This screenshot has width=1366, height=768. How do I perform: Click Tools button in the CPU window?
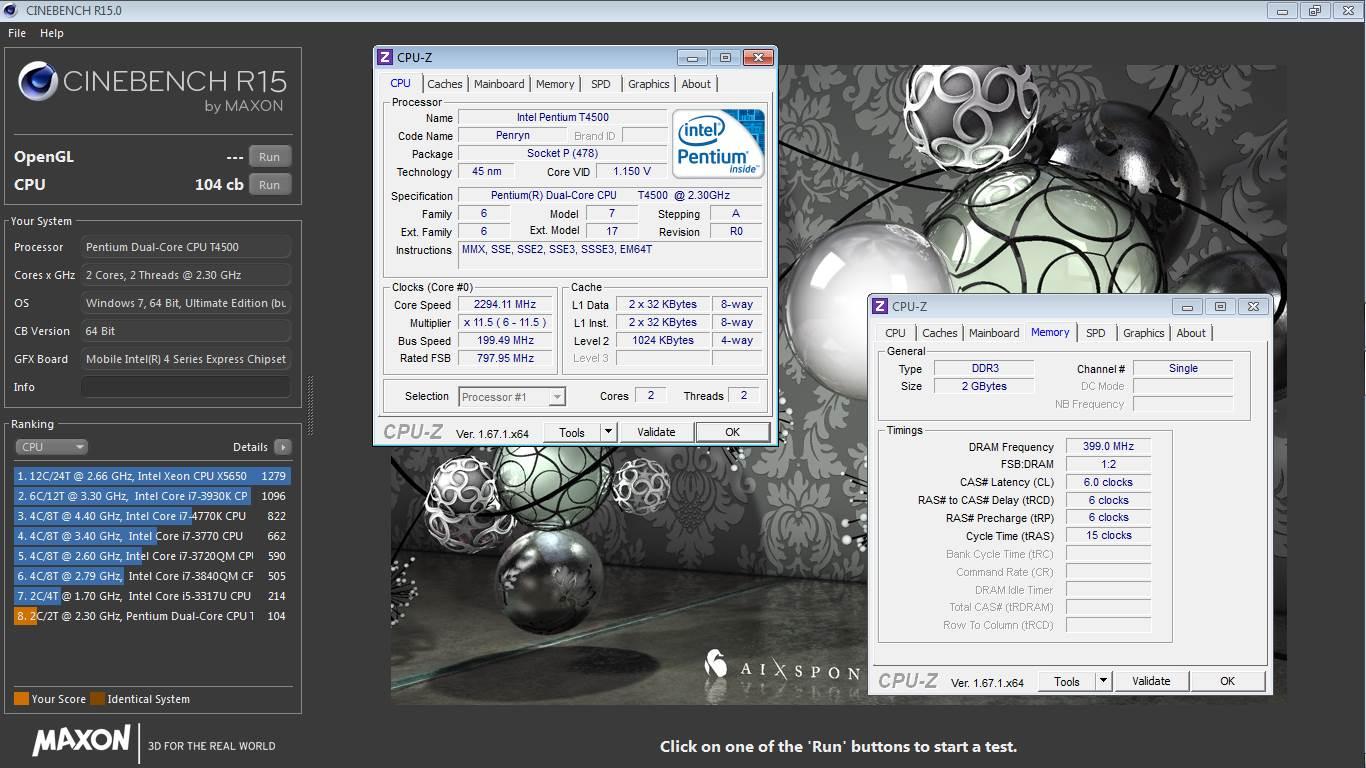[572, 432]
